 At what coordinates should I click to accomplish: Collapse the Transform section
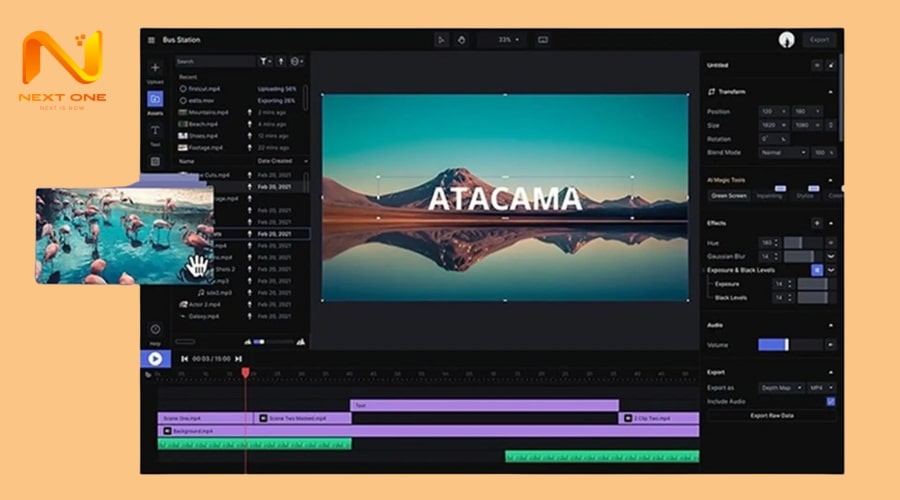[830, 92]
